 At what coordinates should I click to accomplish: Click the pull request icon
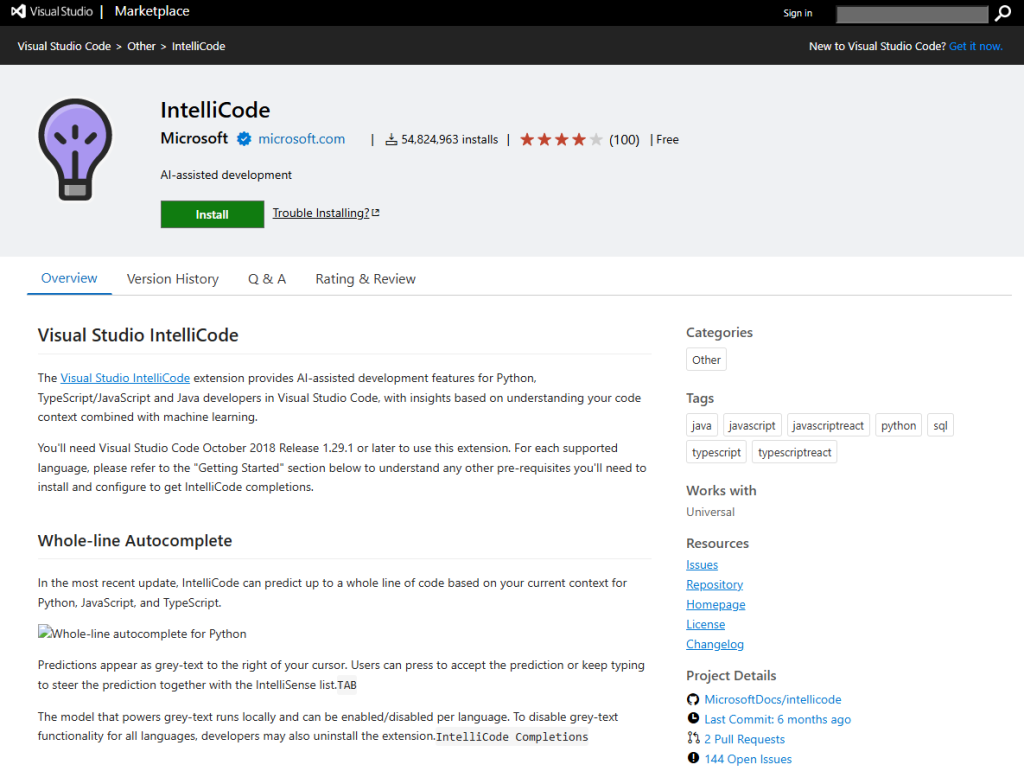click(x=693, y=738)
